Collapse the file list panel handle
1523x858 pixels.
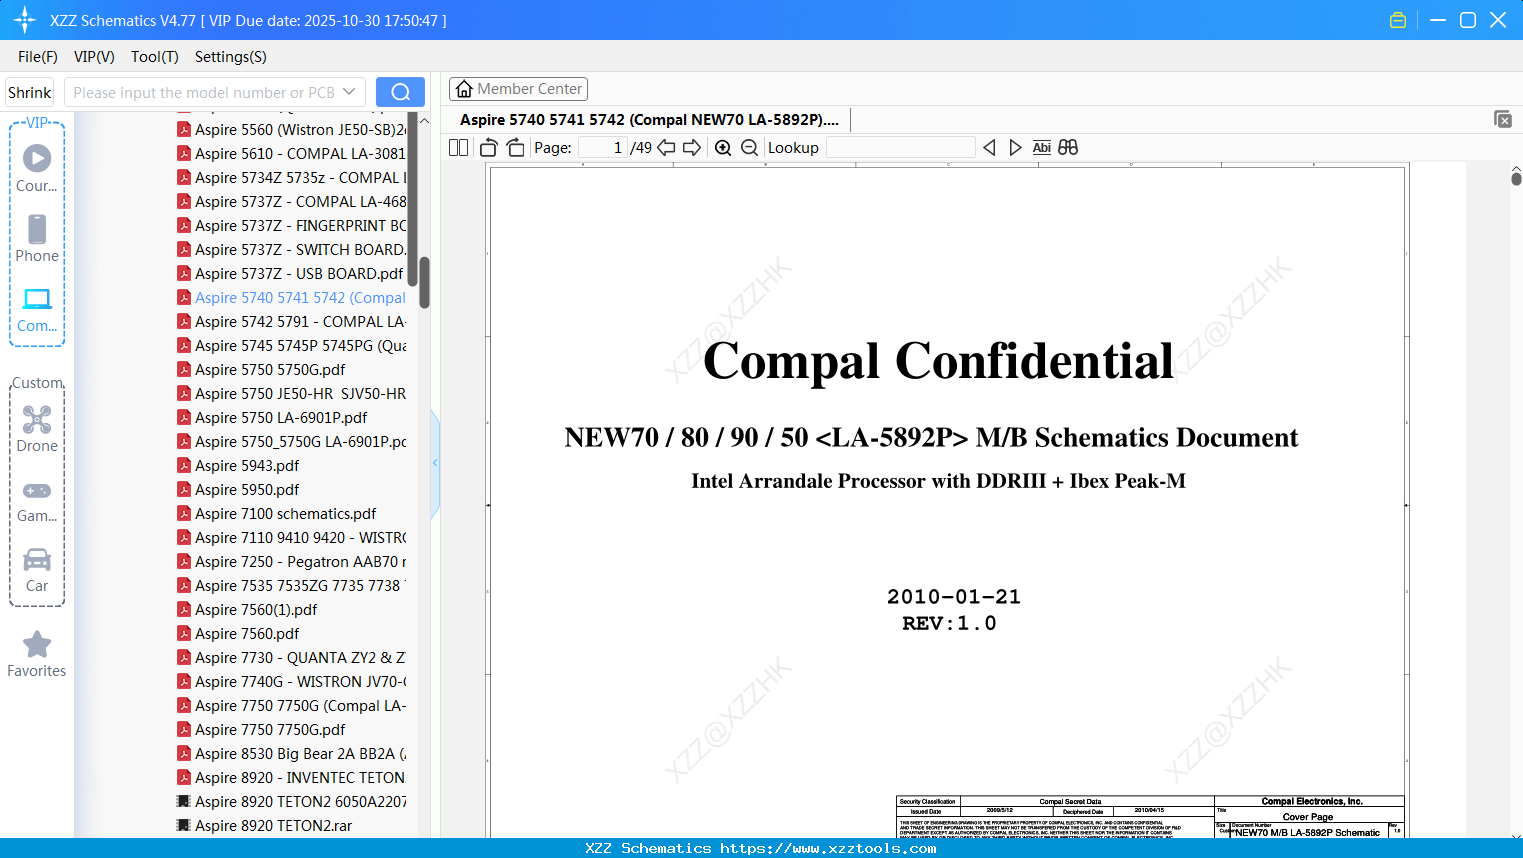(x=435, y=463)
